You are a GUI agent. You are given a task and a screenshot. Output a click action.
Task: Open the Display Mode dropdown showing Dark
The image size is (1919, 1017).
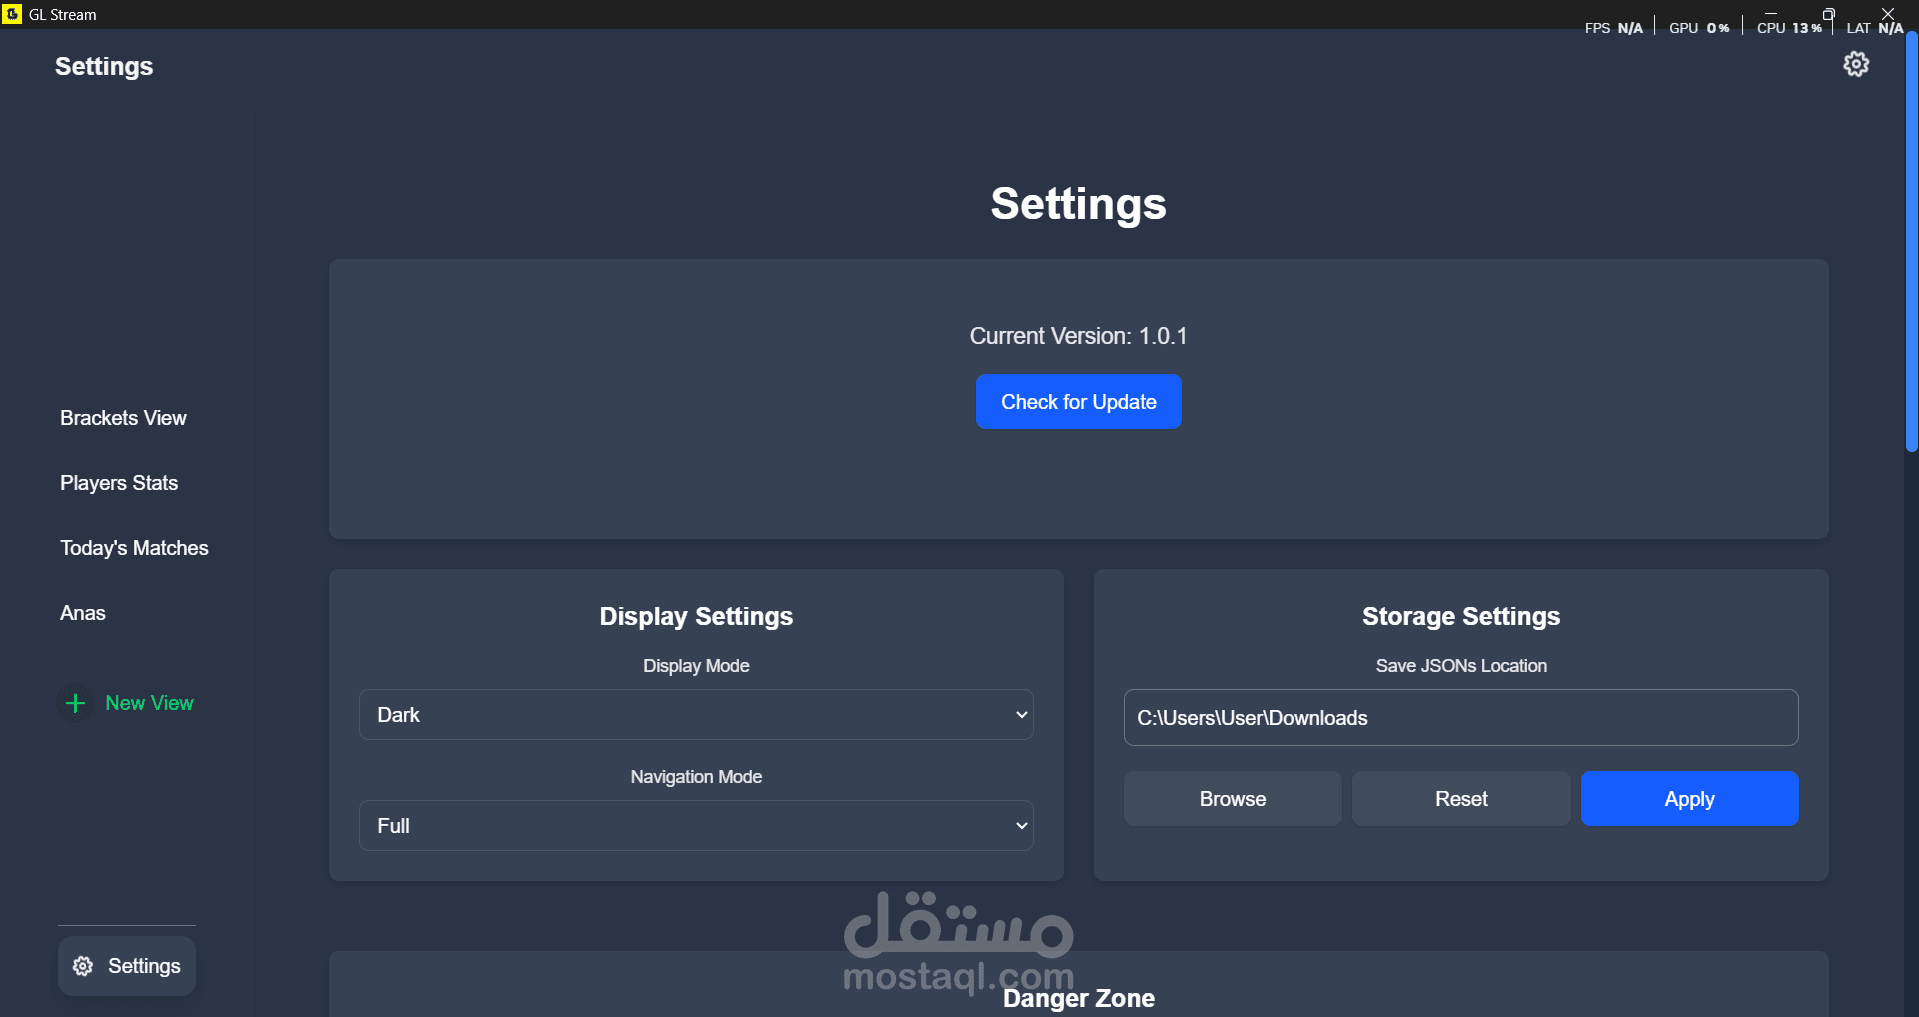(x=696, y=715)
